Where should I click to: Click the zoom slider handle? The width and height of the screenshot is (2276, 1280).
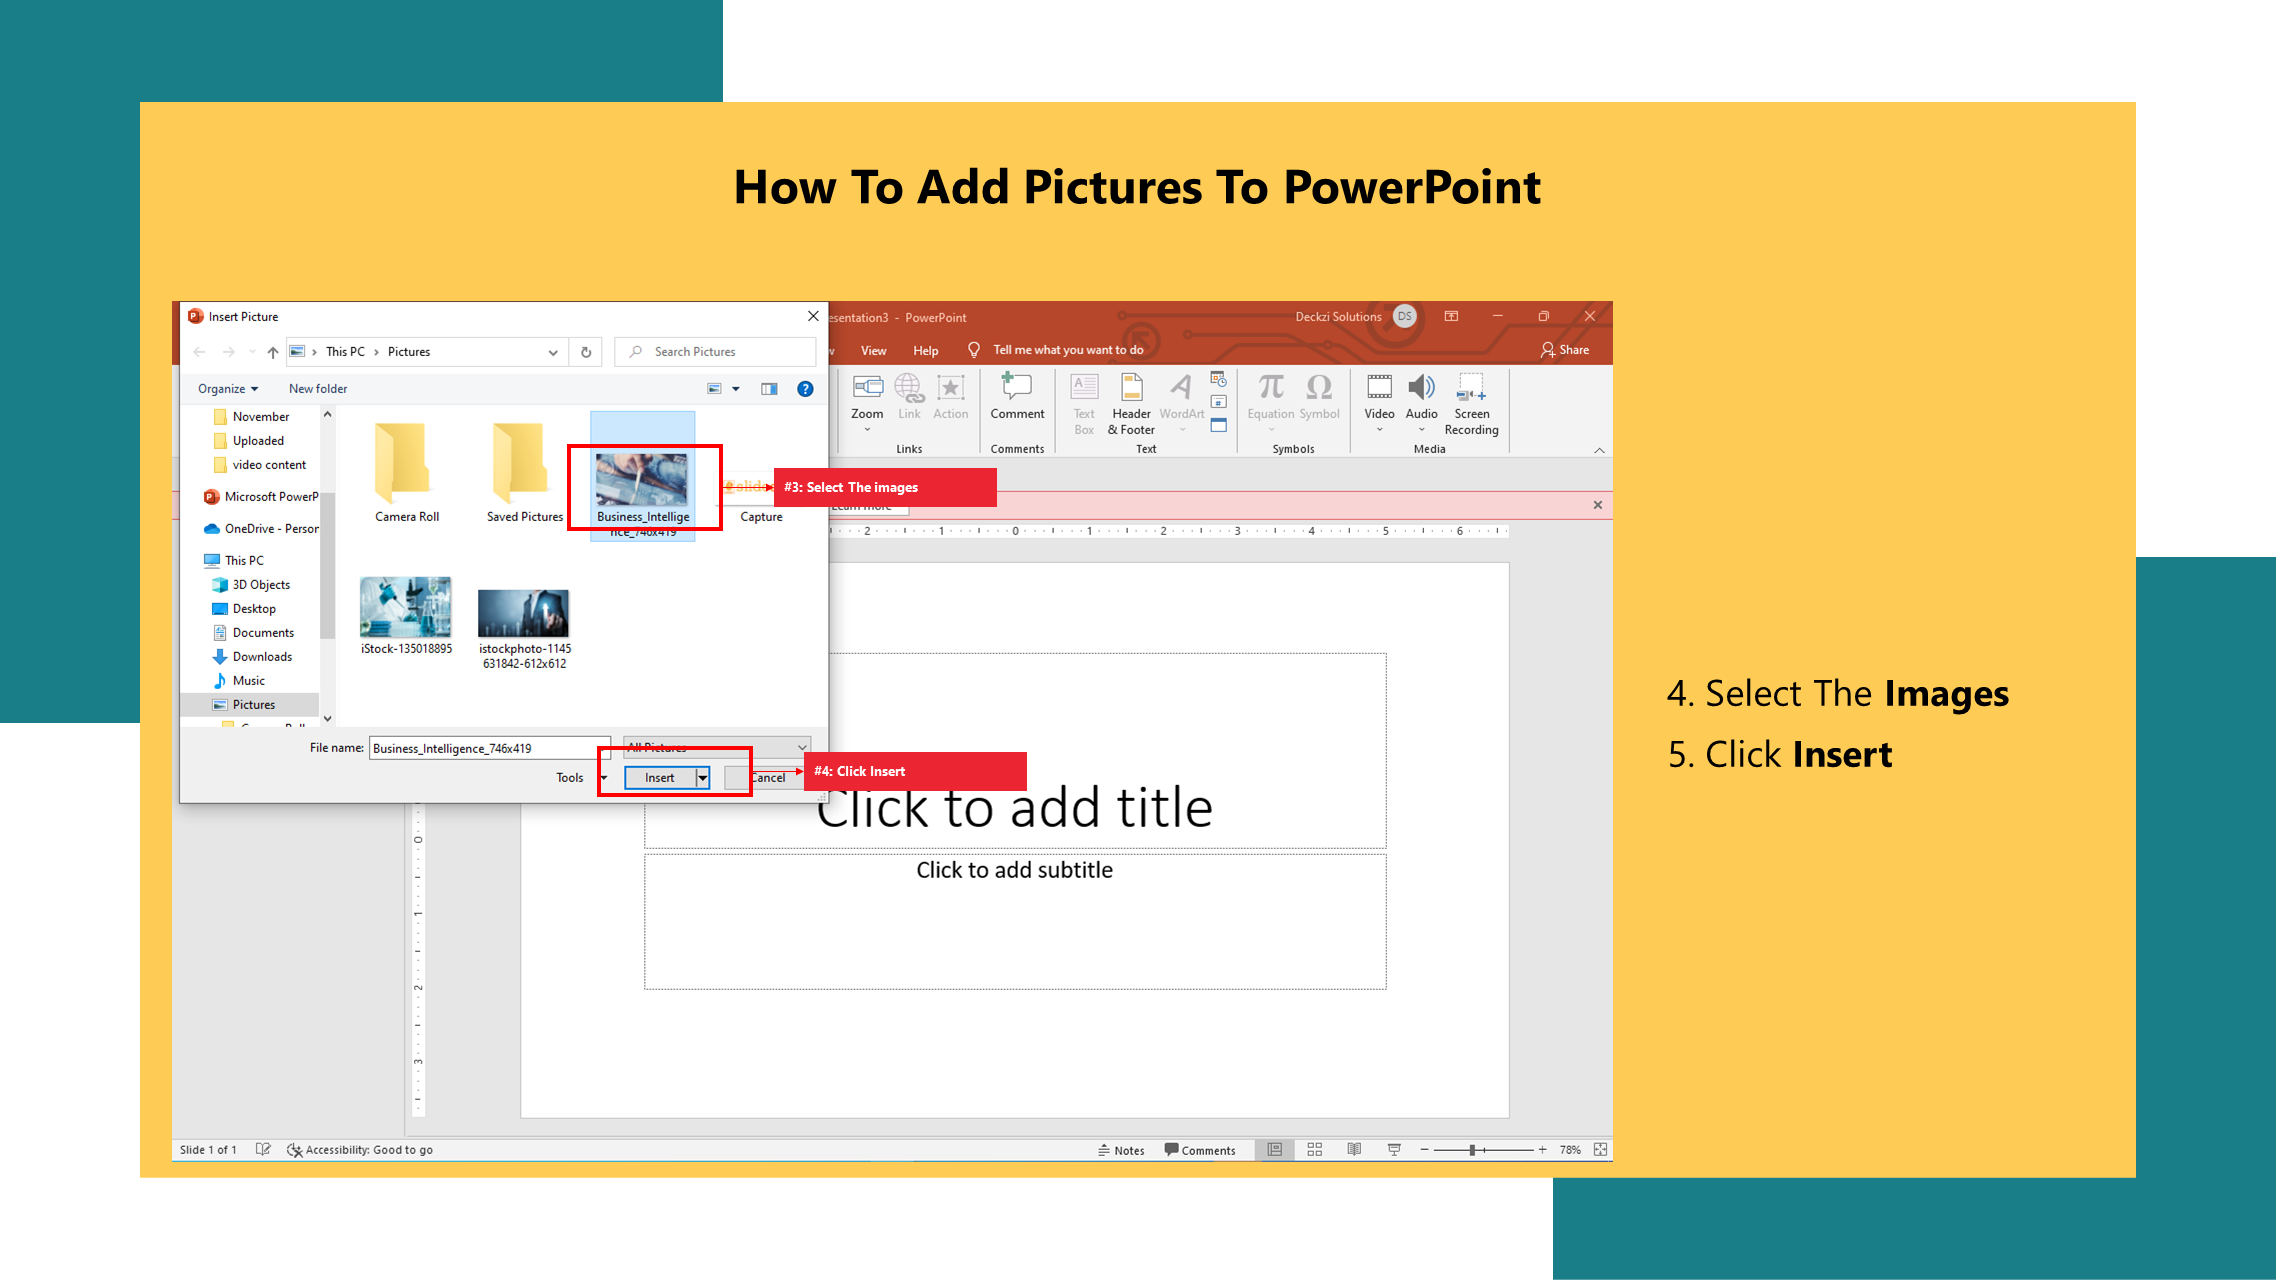click(1472, 1150)
